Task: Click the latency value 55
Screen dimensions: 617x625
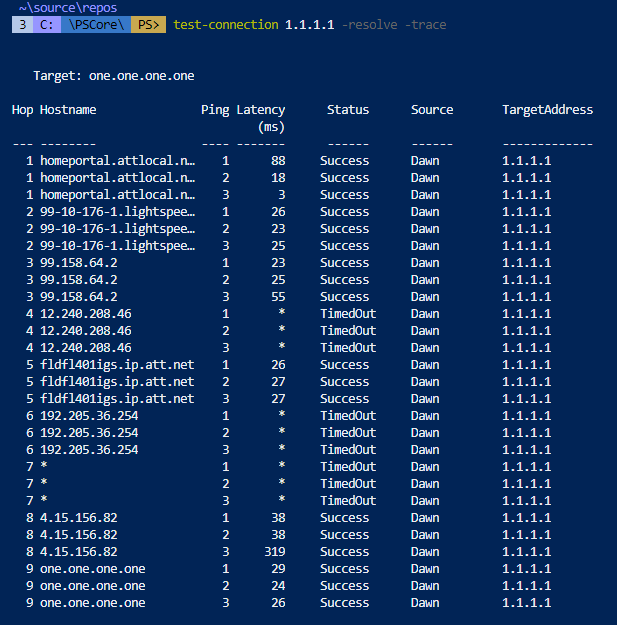Action: tap(278, 297)
